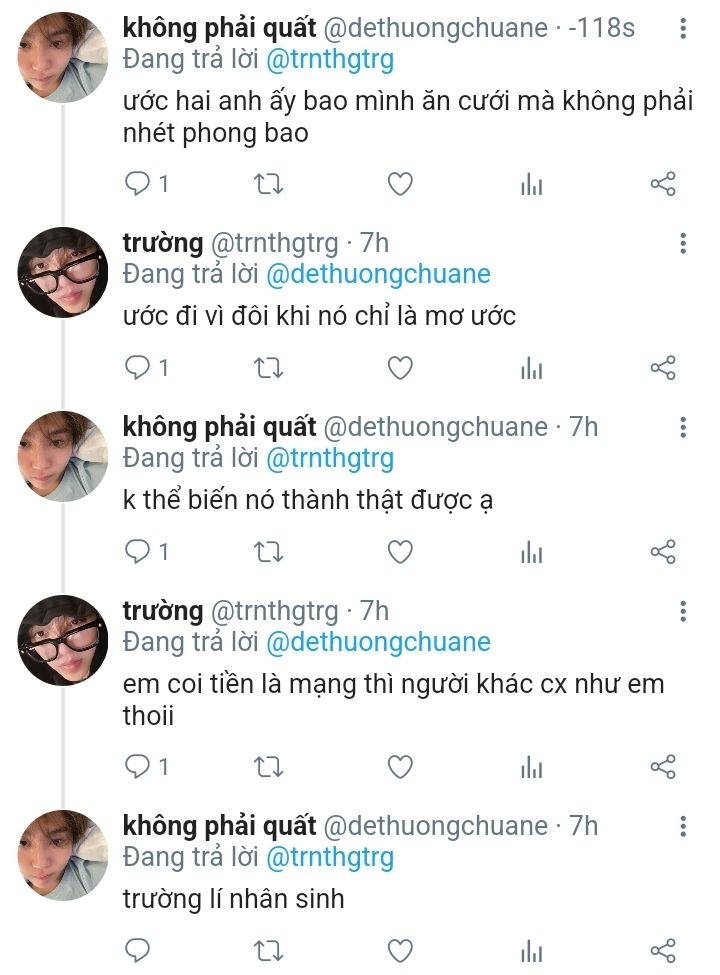Reply to the 'nhét phong bao' tweet

point(138,184)
